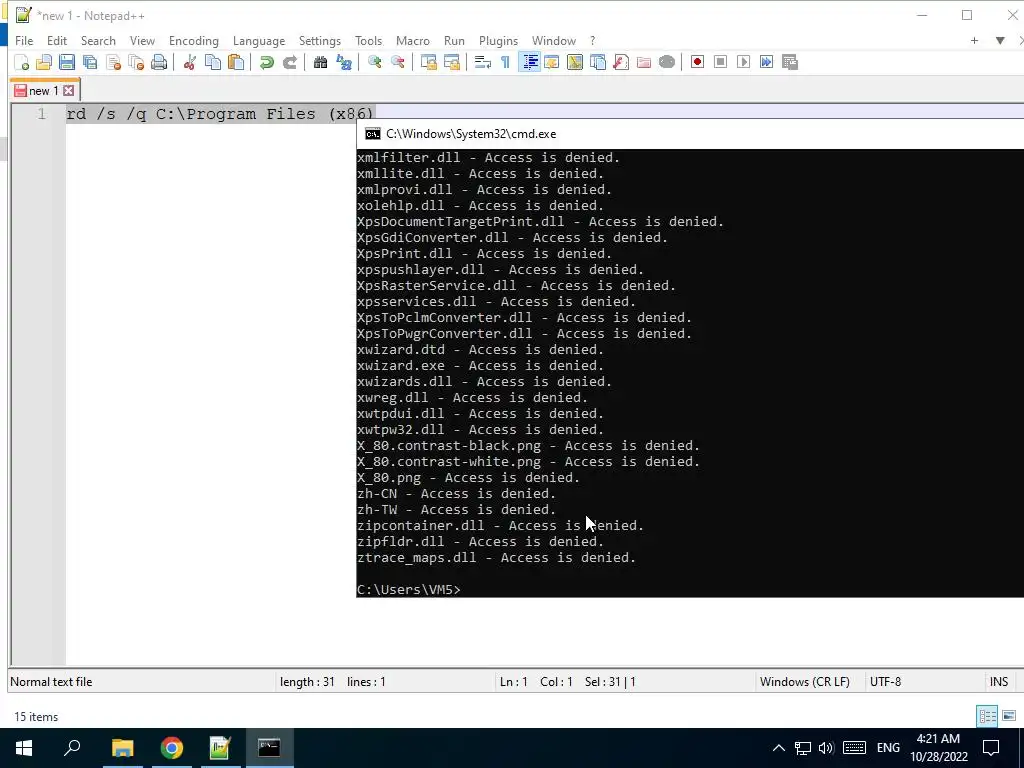Viewport: 1024px width, 768px height.
Task: Undo last action with green arrow icon
Action: point(266,62)
